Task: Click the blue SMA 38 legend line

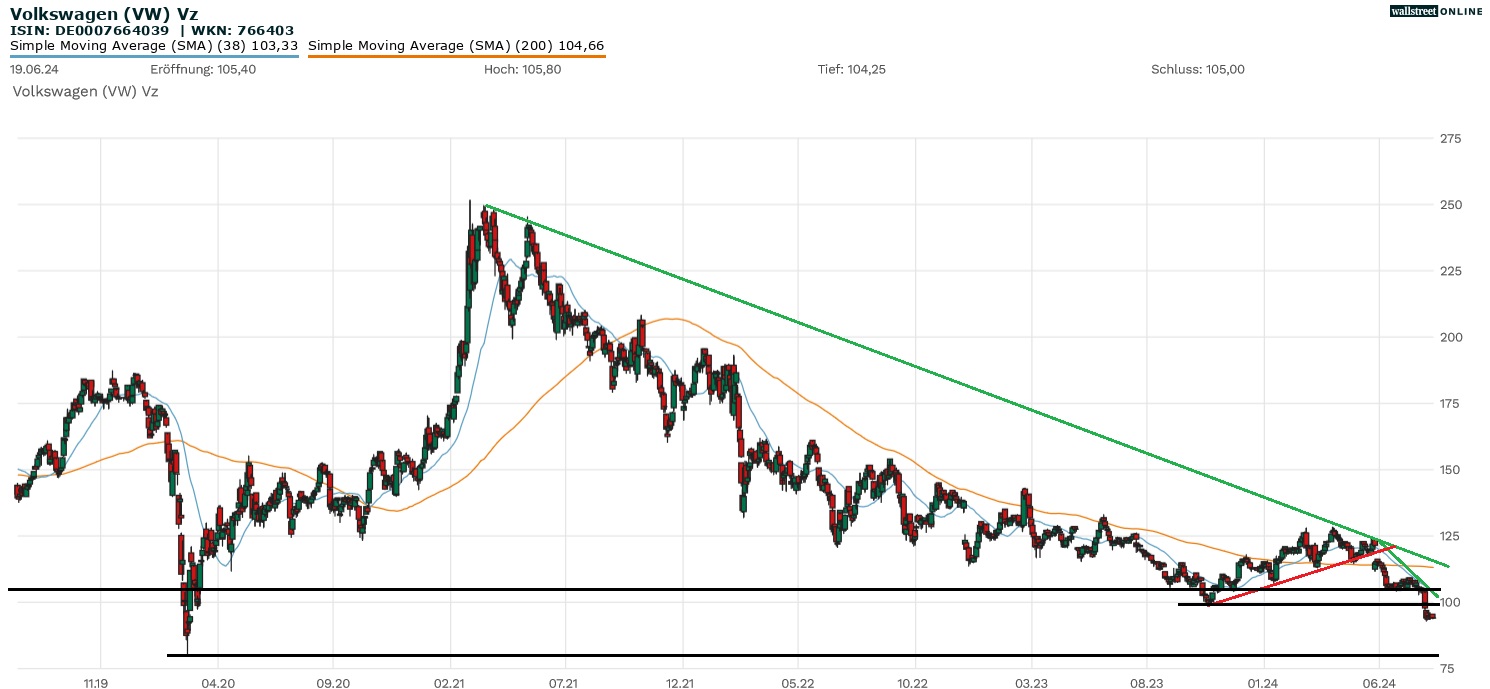Action: click(154, 56)
